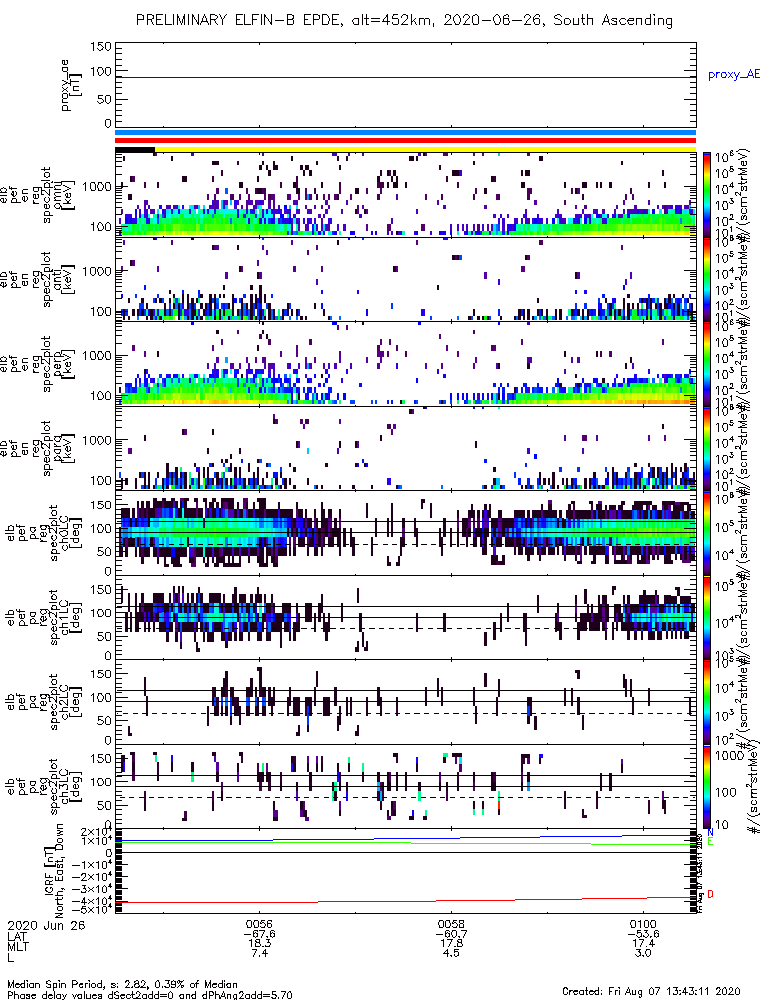Image resolution: width=775 pixels, height=1000 pixels.
Task: Click the ch3LC pitch-angle color bar
Action: click(706, 786)
